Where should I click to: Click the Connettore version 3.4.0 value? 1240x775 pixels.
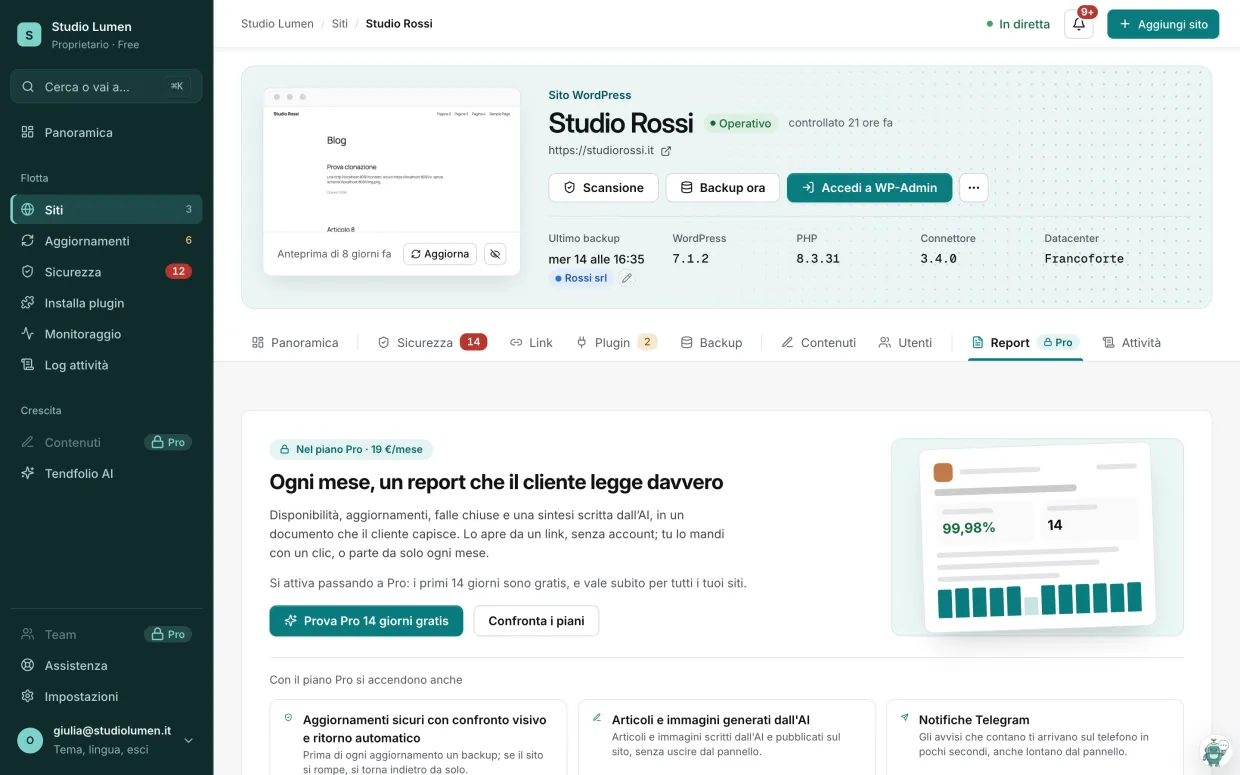coord(939,258)
